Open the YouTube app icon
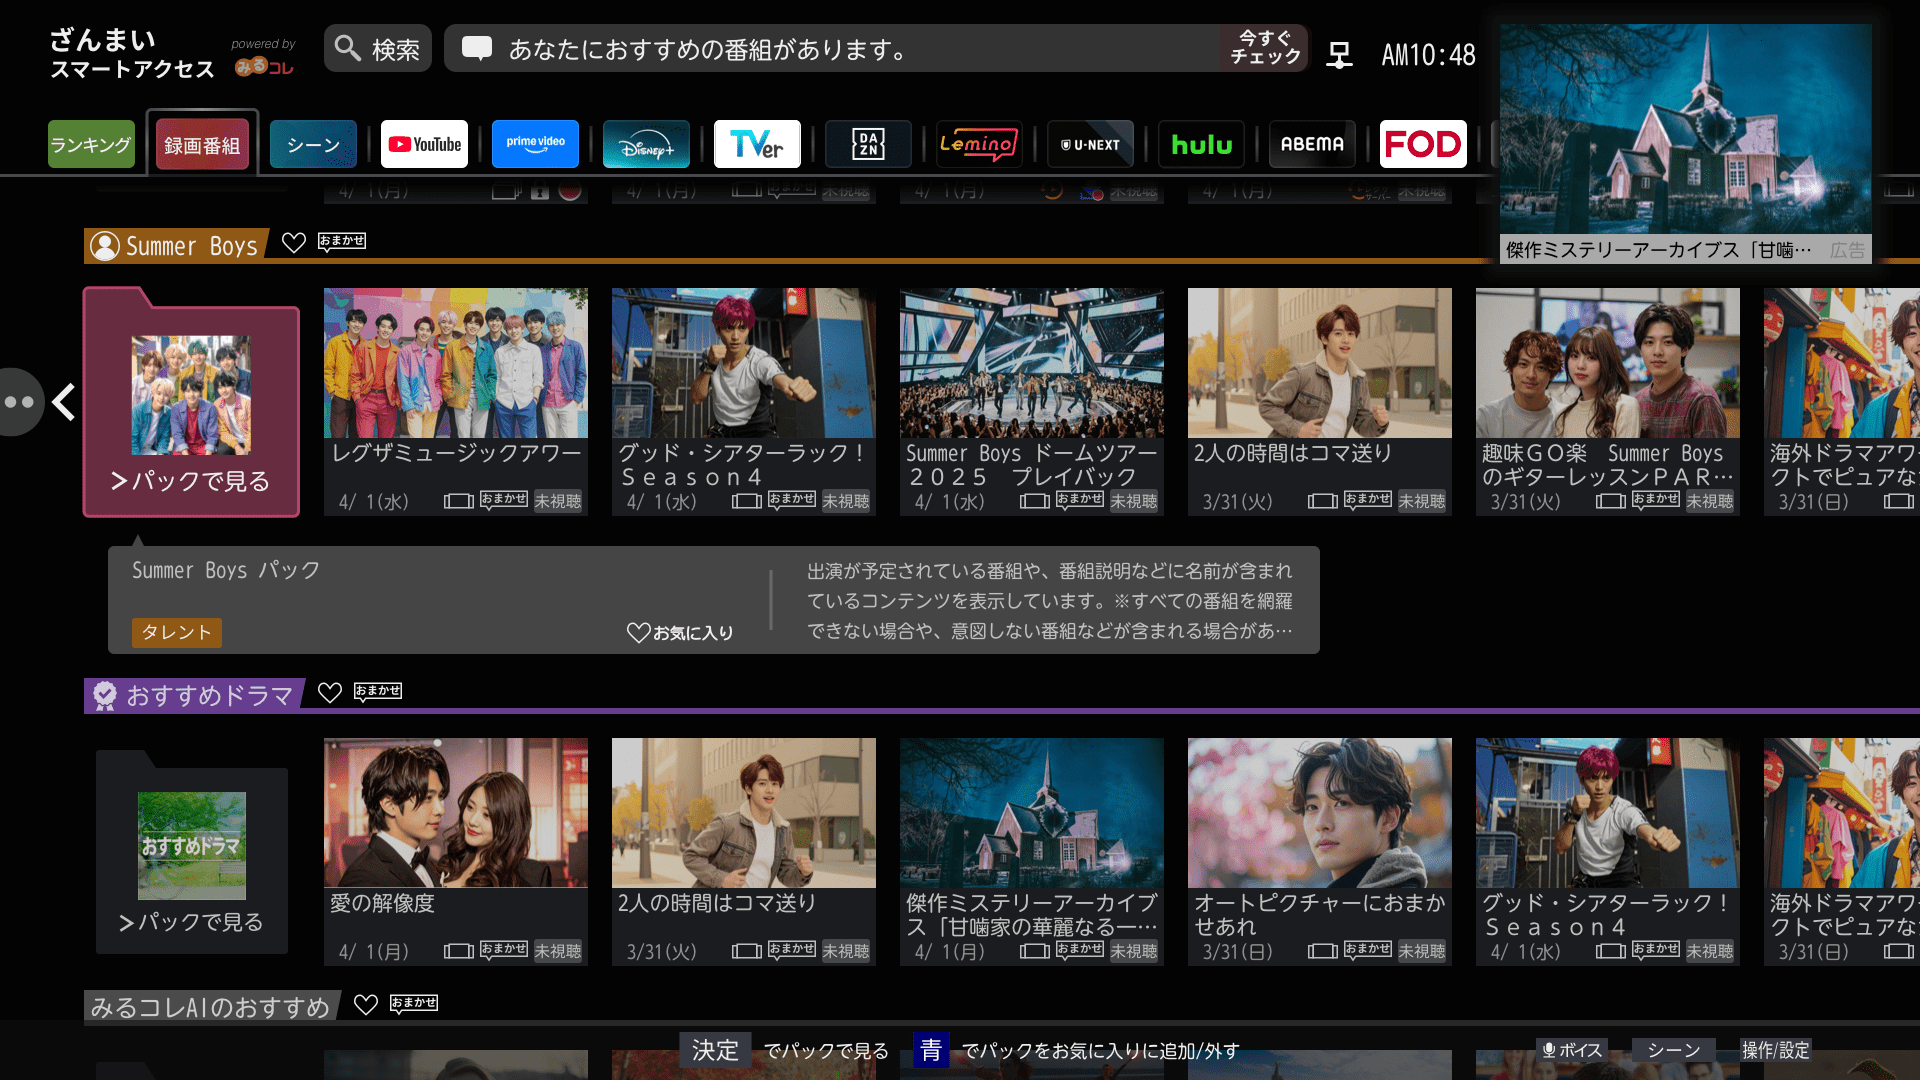The height and width of the screenshot is (1080, 1920). (x=424, y=144)
